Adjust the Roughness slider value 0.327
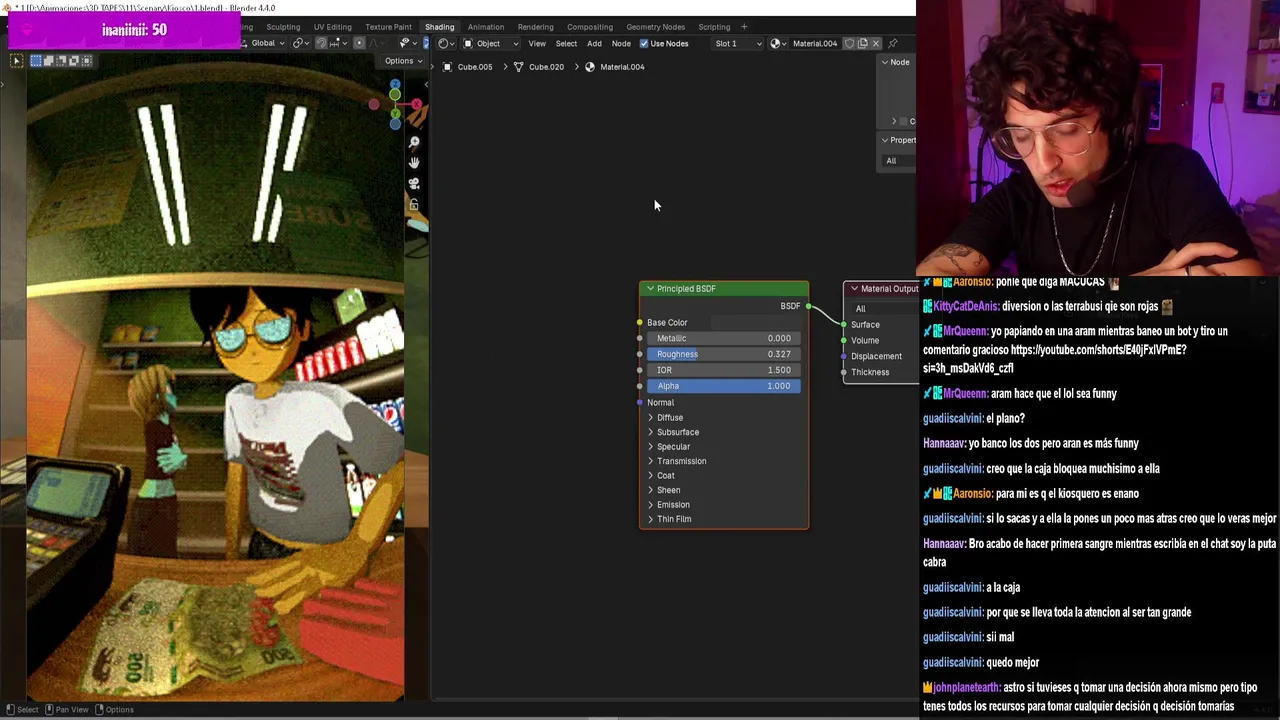Screen dimensions: 1280x720 724,354
